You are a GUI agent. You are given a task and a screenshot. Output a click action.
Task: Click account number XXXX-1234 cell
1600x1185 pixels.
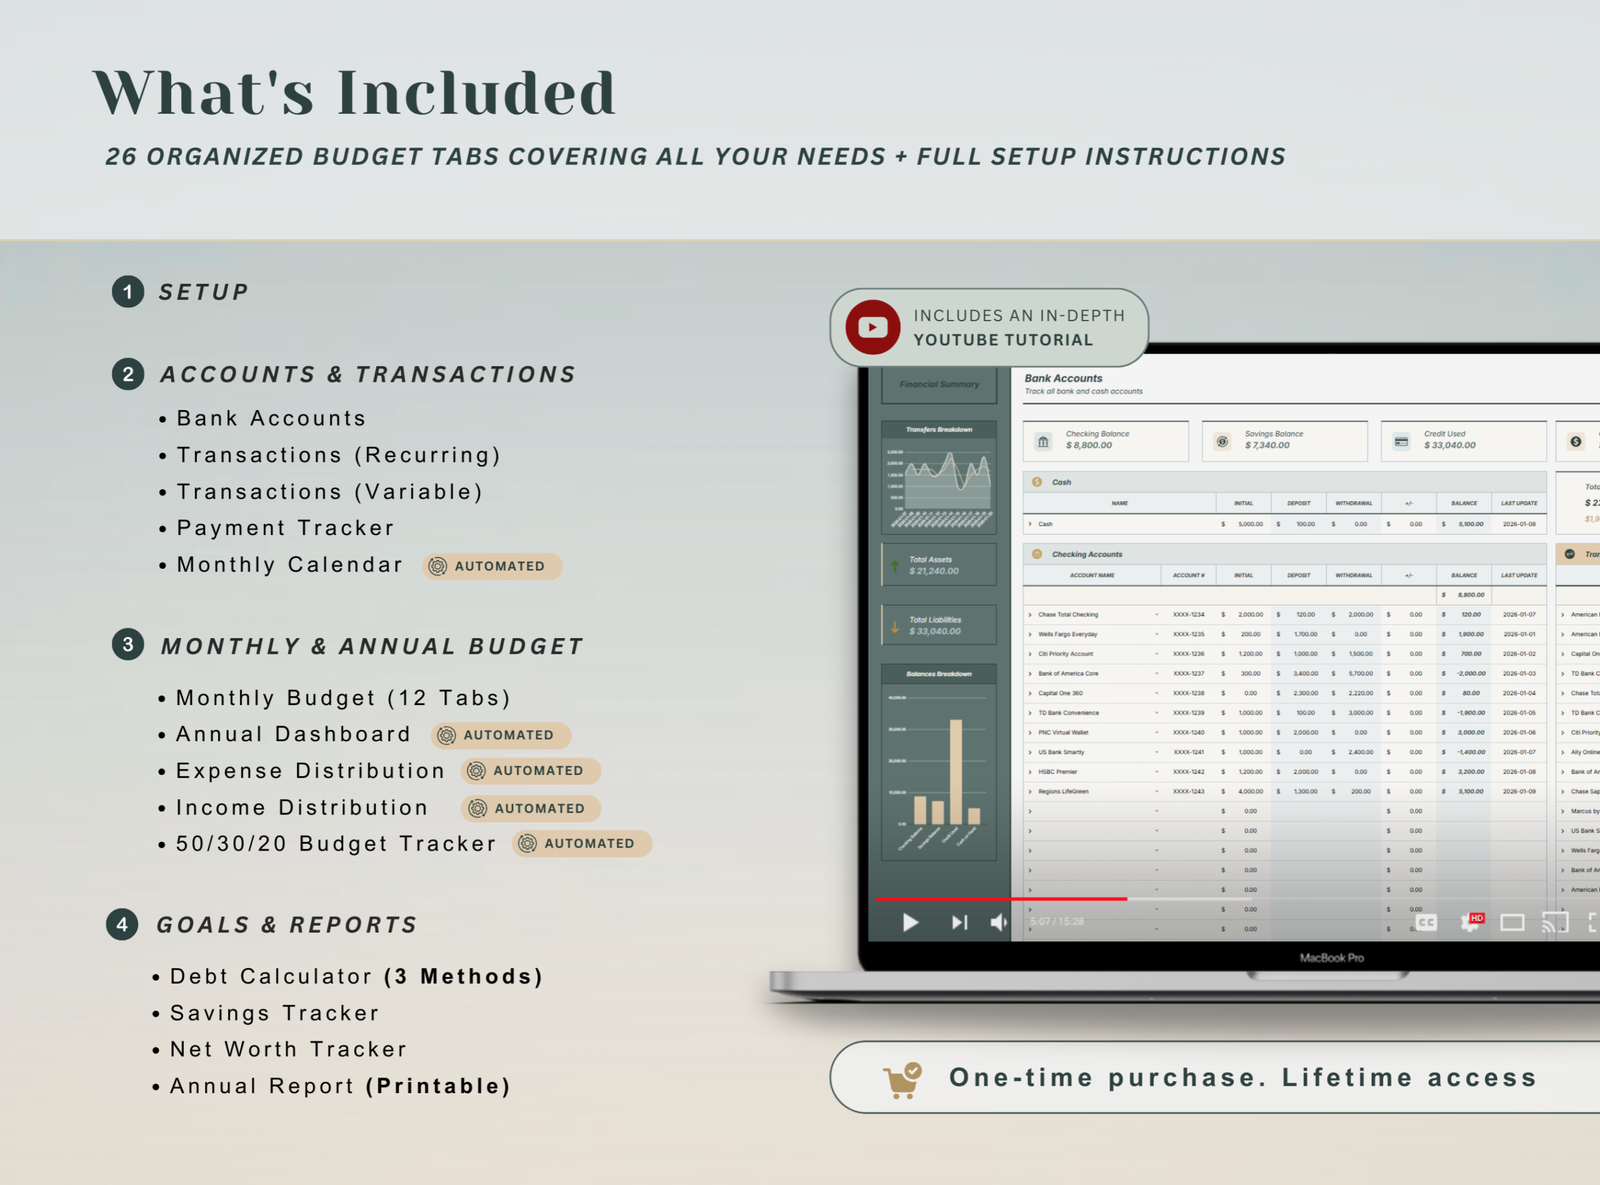tap(1188, 615)
